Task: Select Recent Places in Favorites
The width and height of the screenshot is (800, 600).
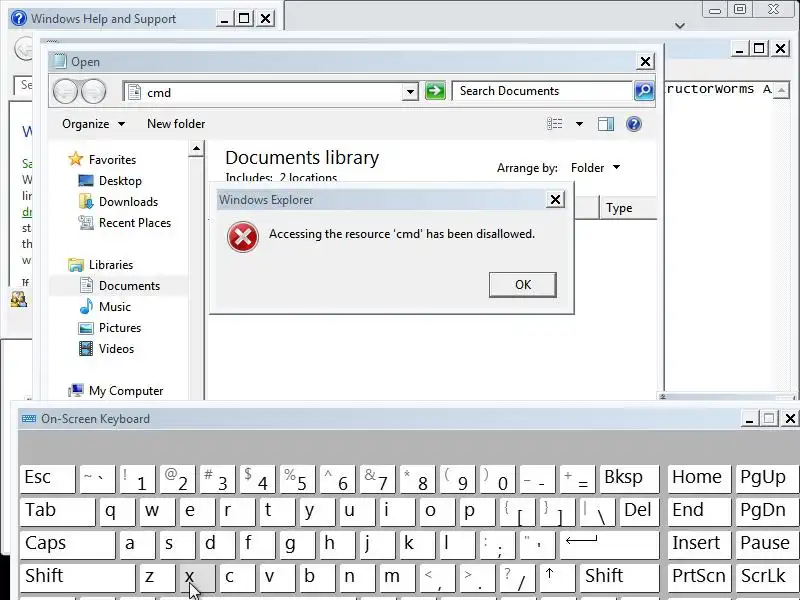Action: point(124,222)
